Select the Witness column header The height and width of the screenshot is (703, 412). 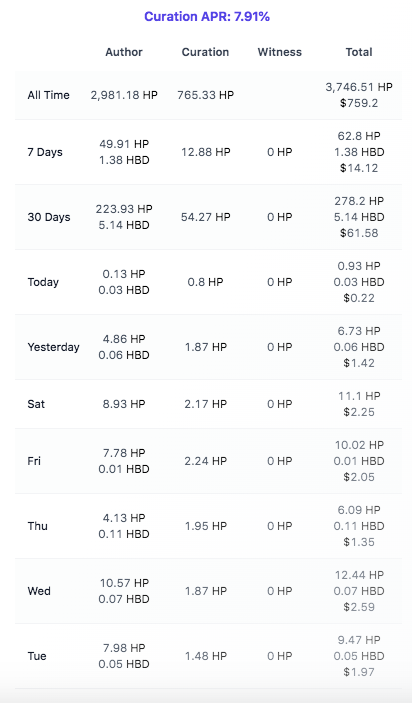coord(280,52)
